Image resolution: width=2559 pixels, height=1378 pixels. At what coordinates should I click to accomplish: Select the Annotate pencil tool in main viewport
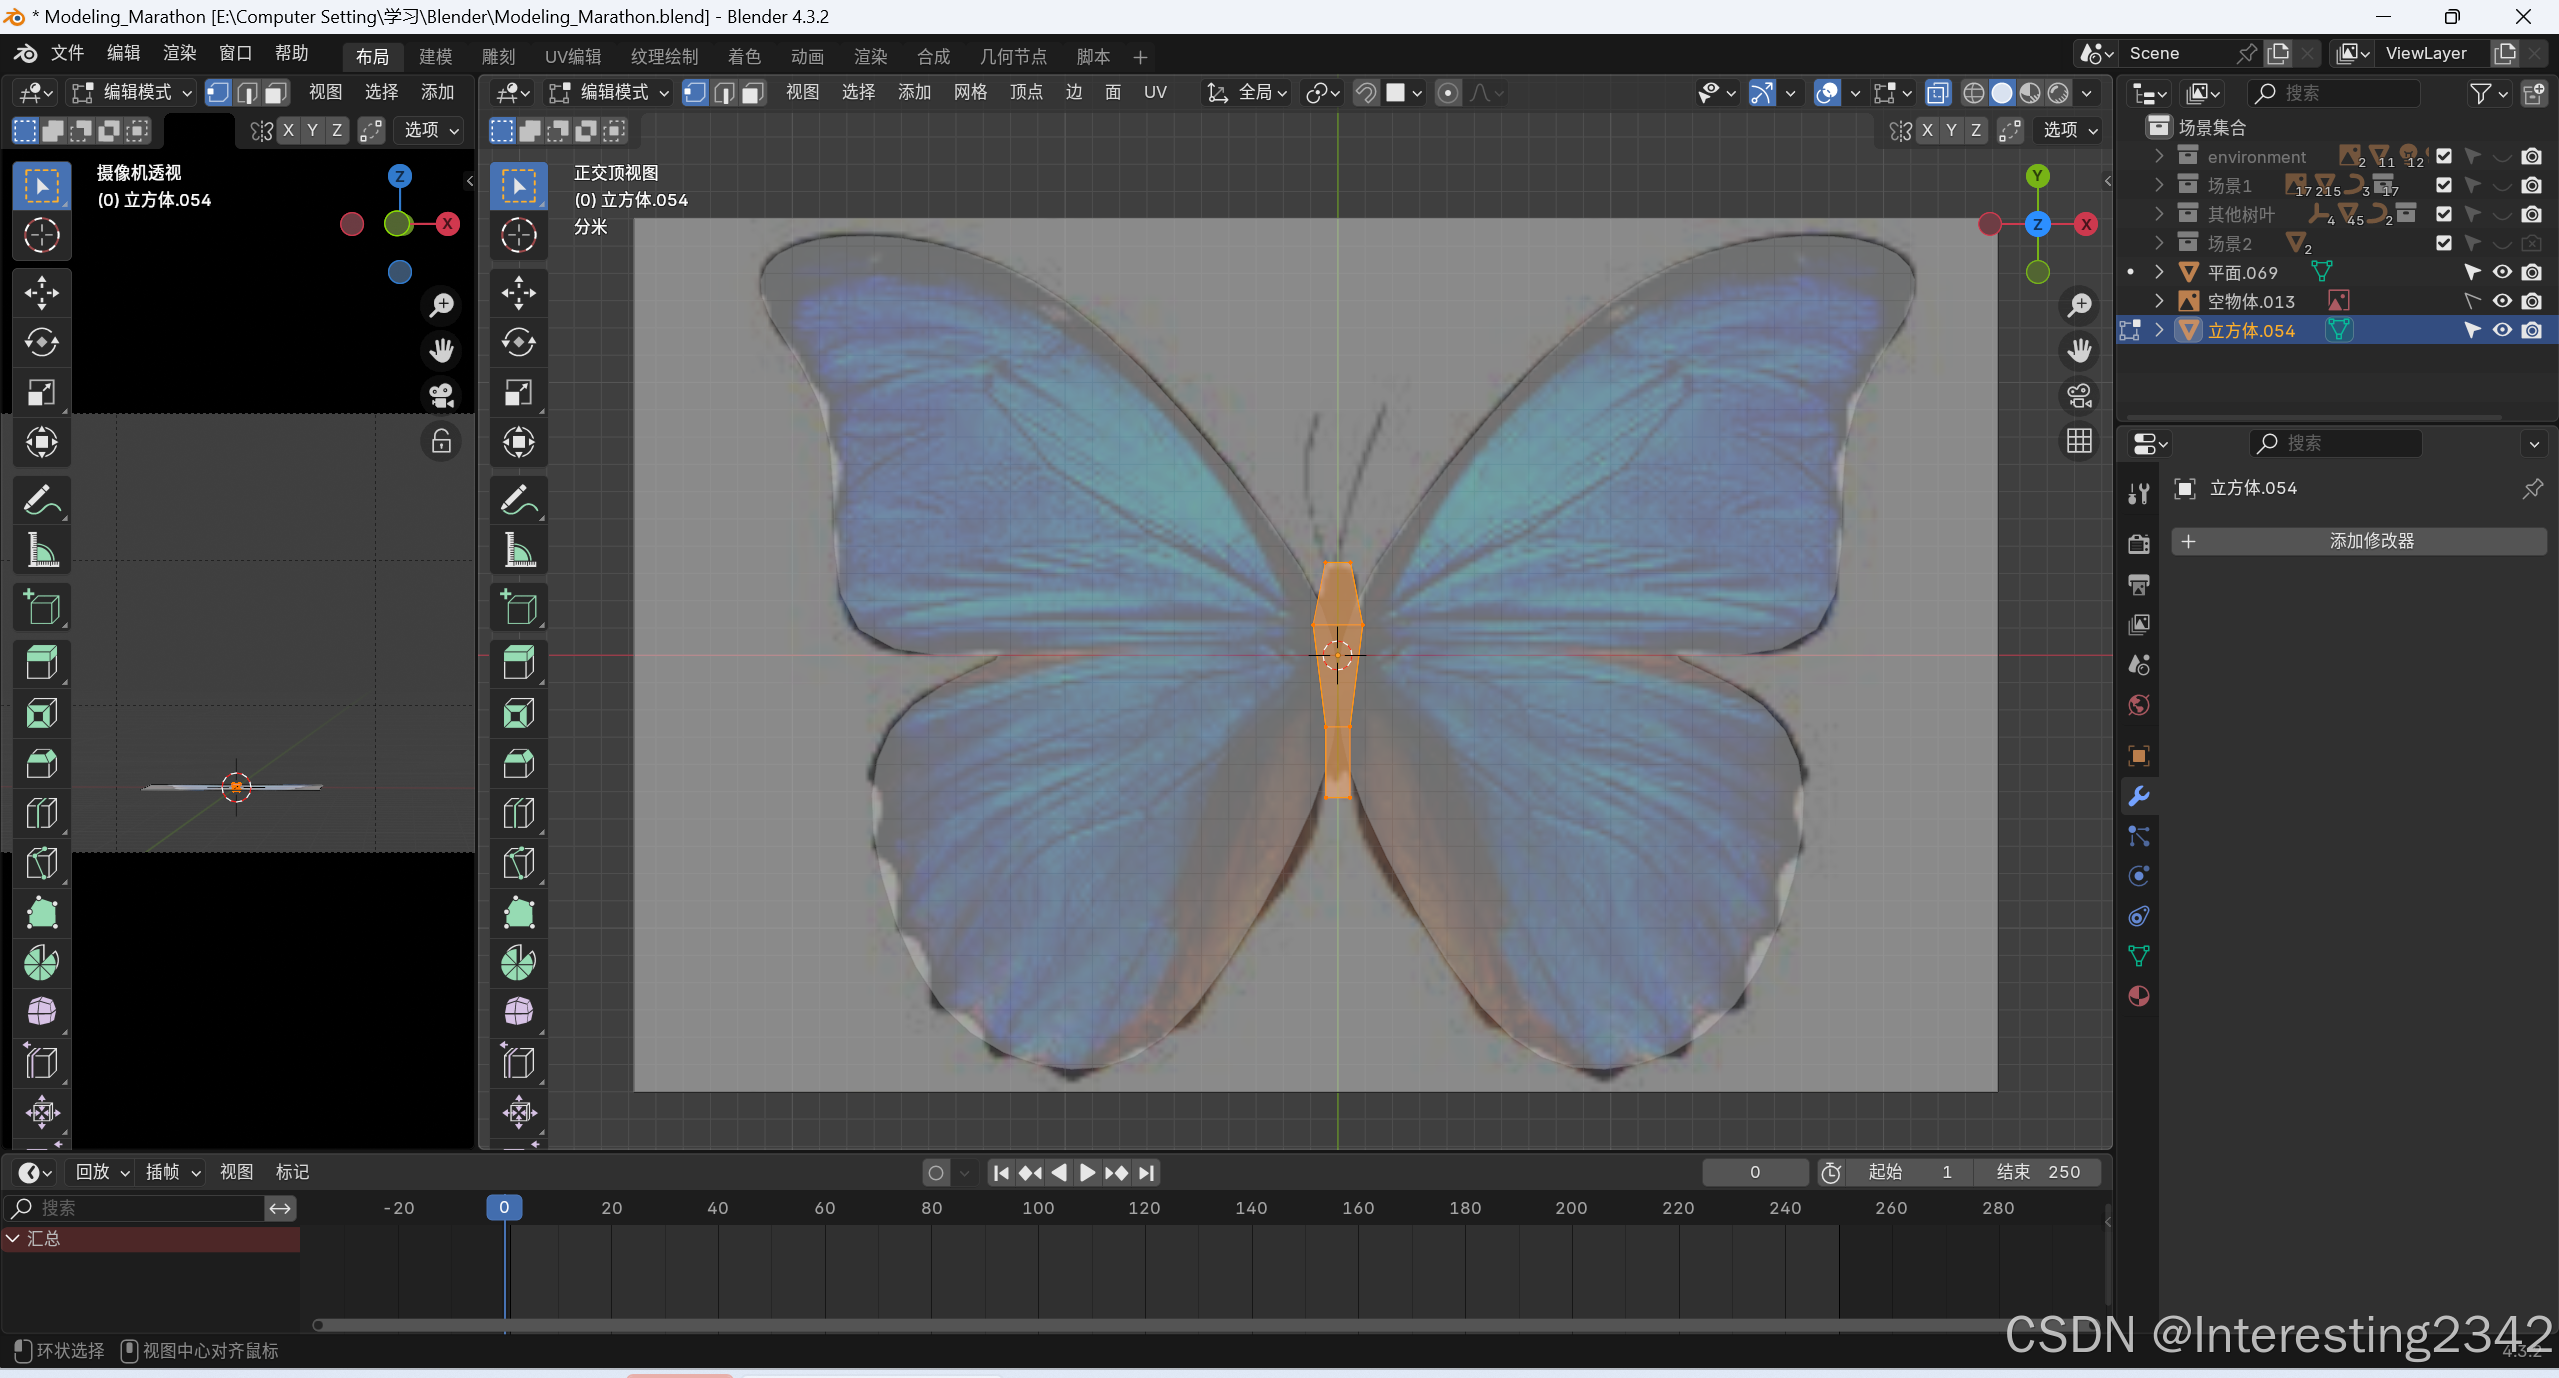(518, 499)
